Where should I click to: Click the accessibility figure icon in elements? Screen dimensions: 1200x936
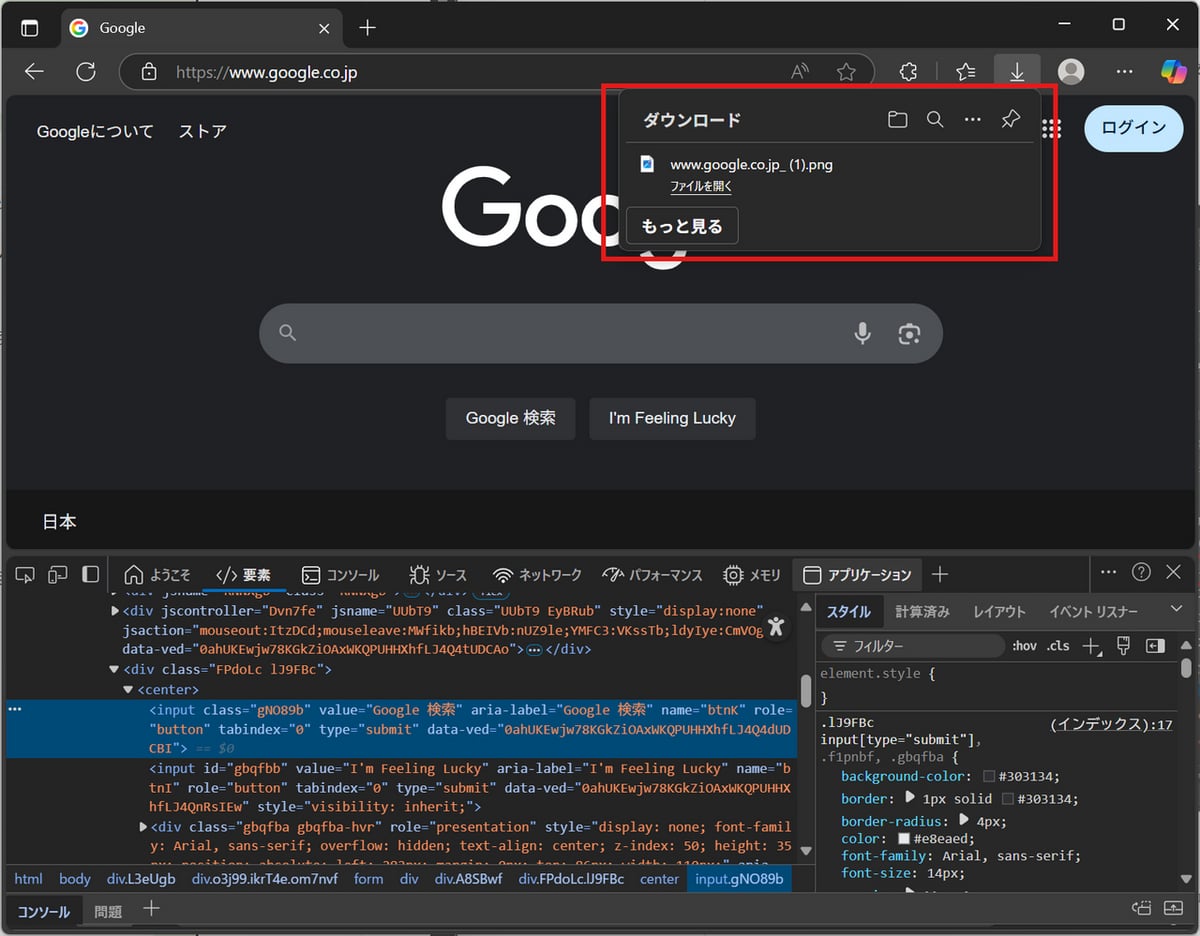[777, 627]
